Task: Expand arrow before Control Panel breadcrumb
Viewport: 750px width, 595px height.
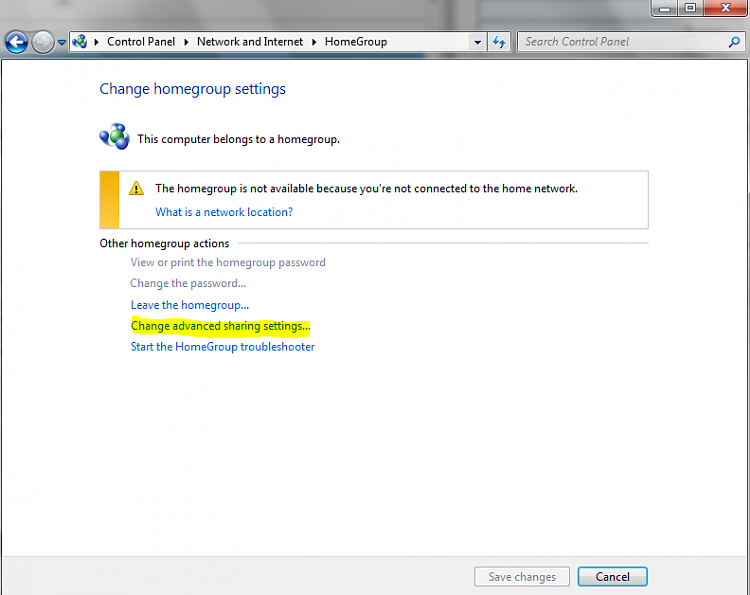Action: coord(97,42)
